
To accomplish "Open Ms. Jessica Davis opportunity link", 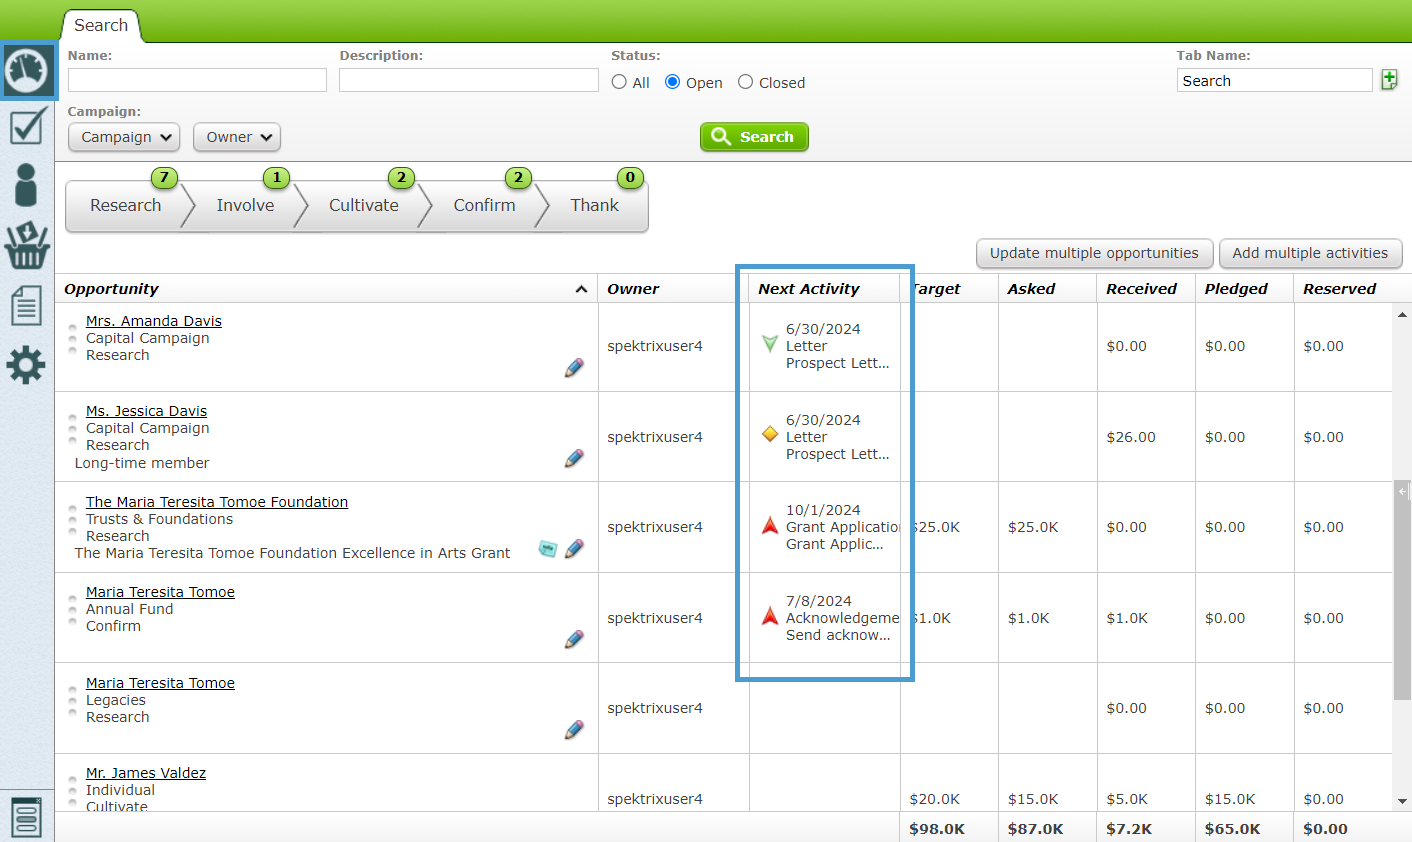I will 146,411.
